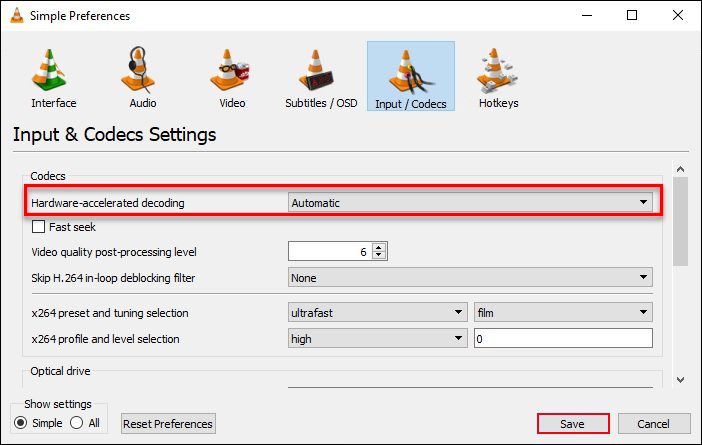The width and height of the screenshot is (702, 445).
Task: Click the Reset Preferences button
Action: [x=168, y=424]
